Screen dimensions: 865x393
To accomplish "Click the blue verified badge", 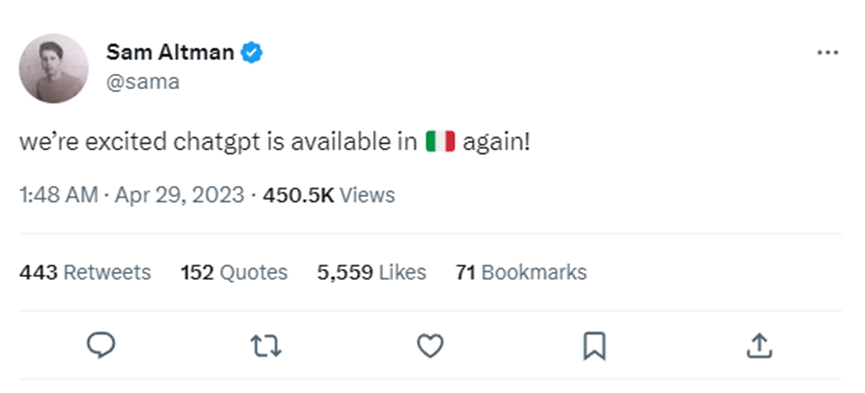I will pos(252,53).
